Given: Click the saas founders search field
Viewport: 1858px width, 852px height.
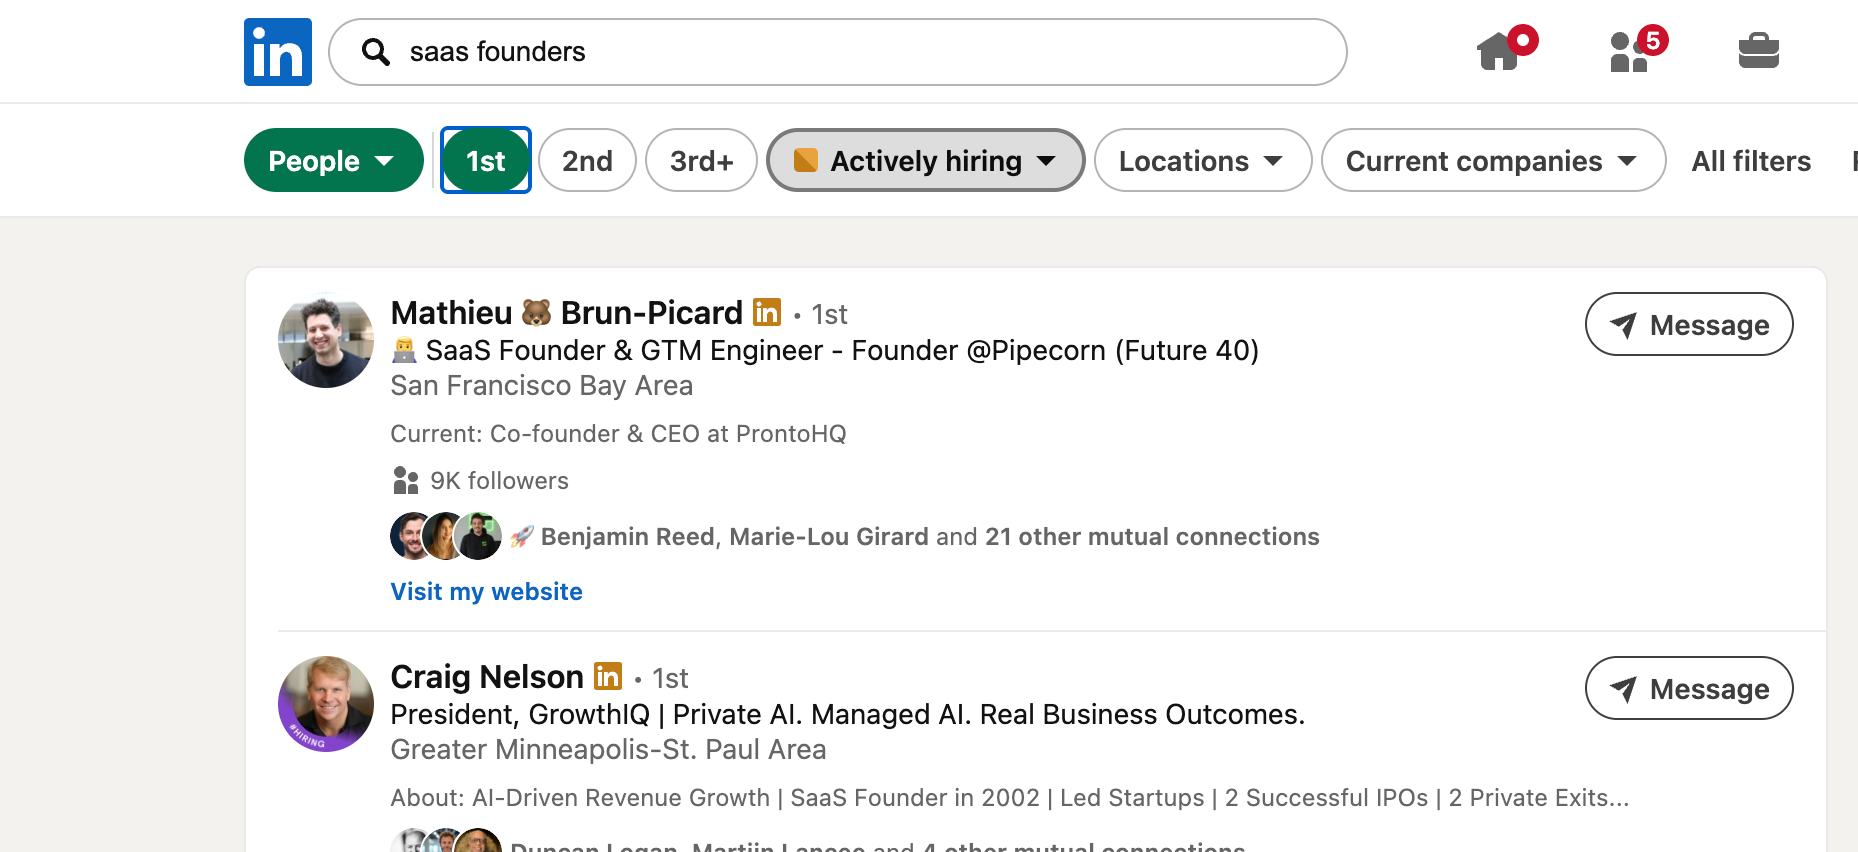Looking at the screenshot, I should (838, 52).
